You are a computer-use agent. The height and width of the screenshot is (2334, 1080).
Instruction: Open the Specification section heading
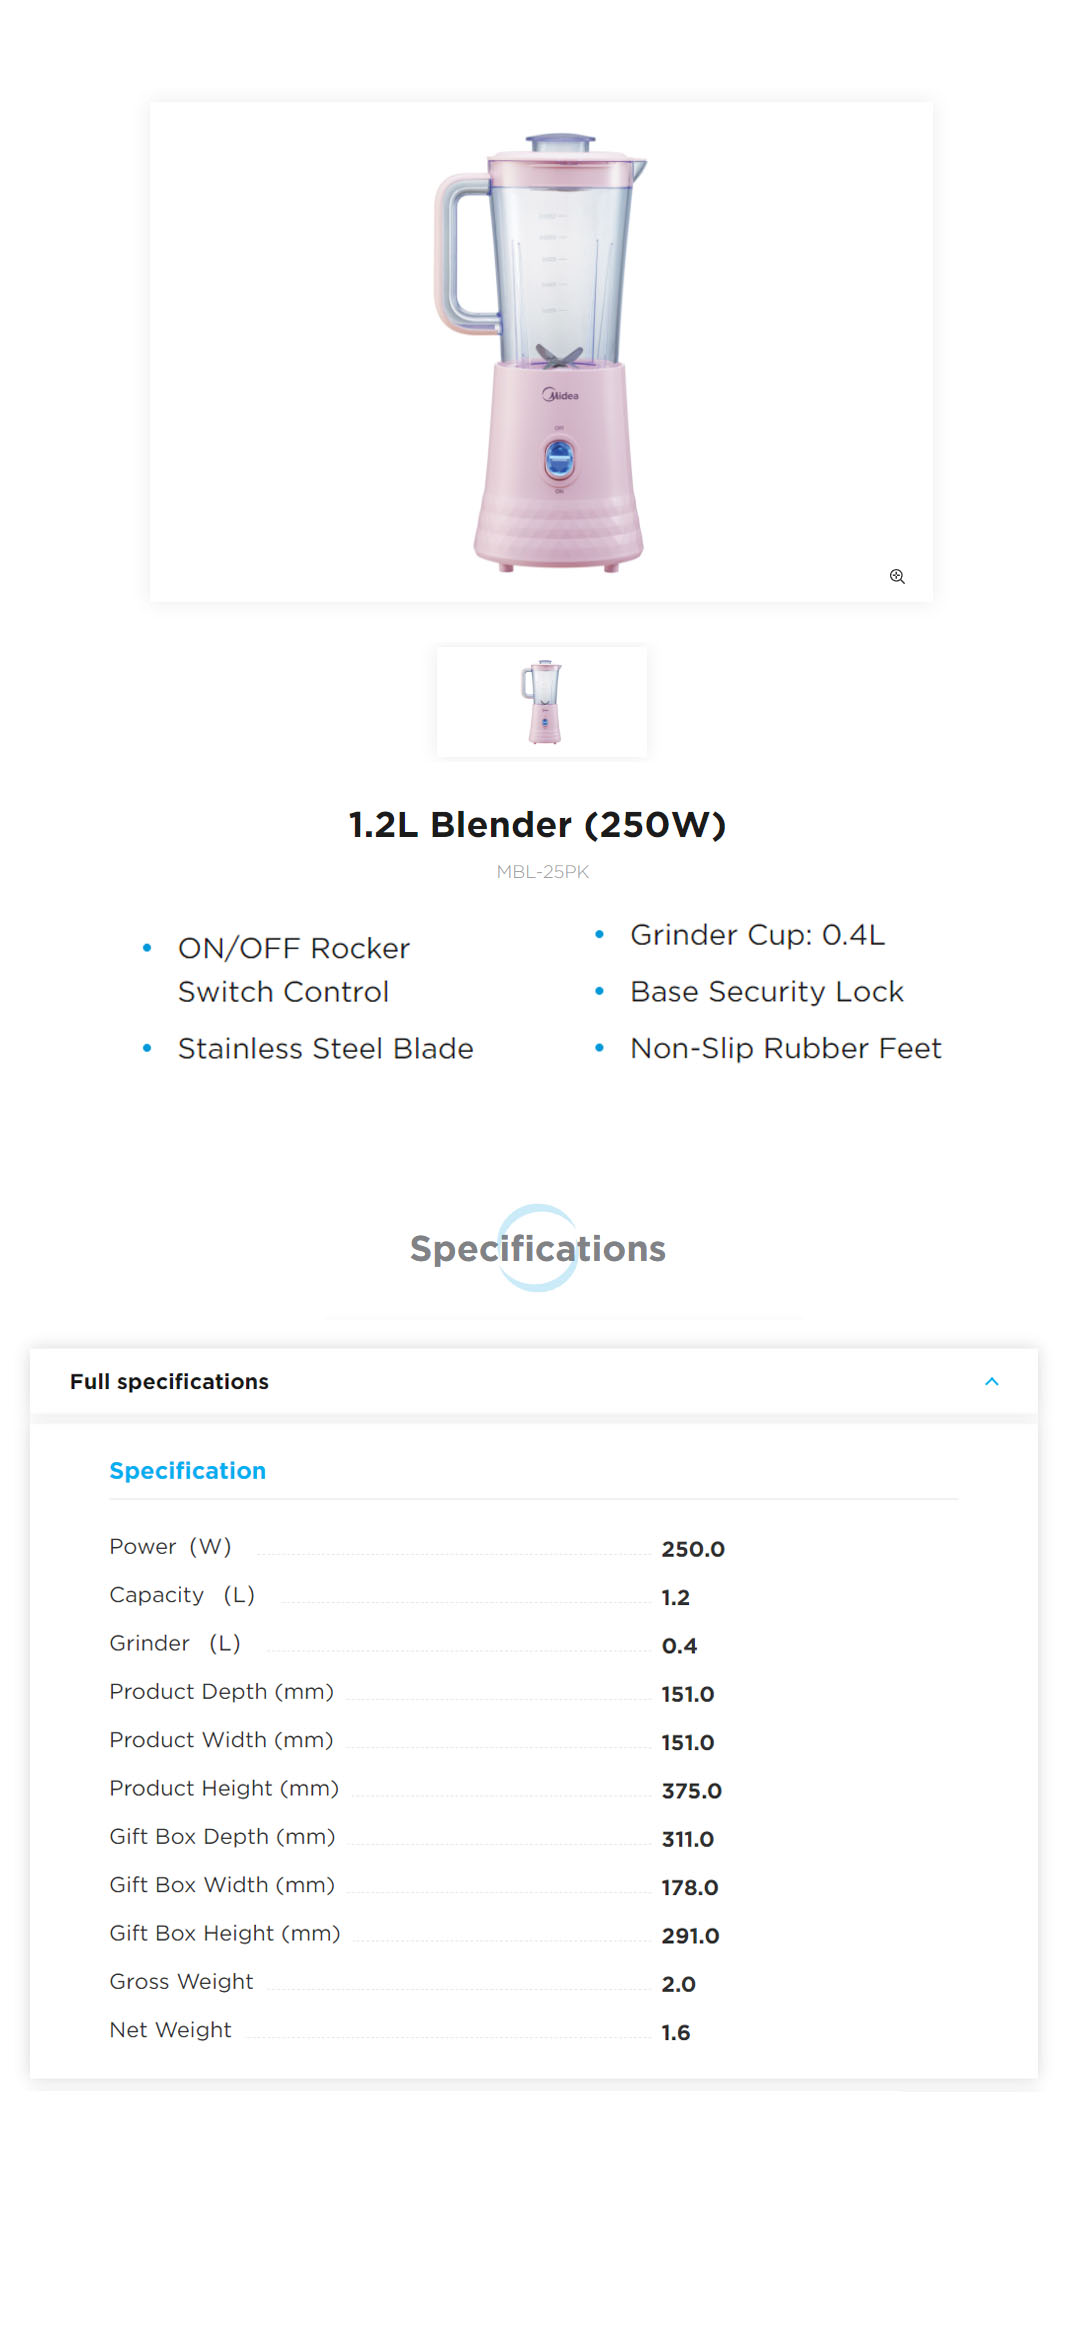click(187, 1470)
